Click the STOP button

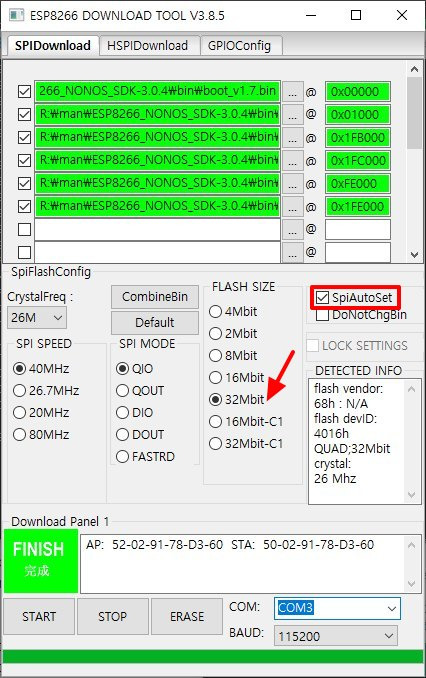[x=112, y=616]
